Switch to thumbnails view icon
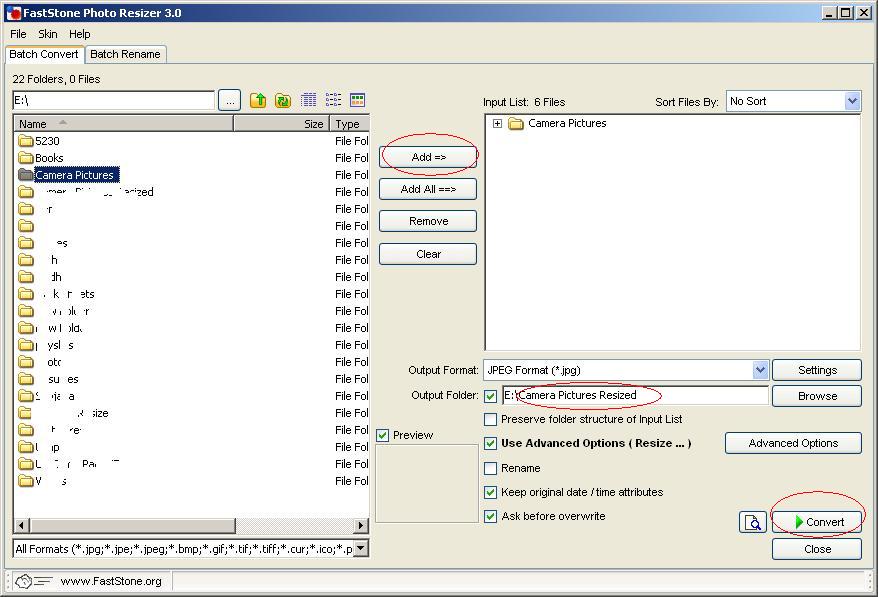The height and width of the screenshot is (597, 878). point(357,100)
